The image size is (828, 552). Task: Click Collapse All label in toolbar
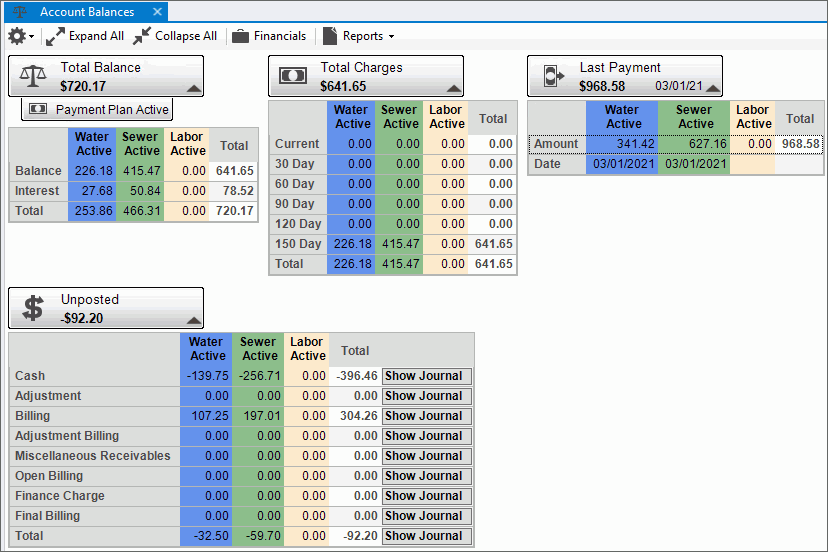click(186, 36)
